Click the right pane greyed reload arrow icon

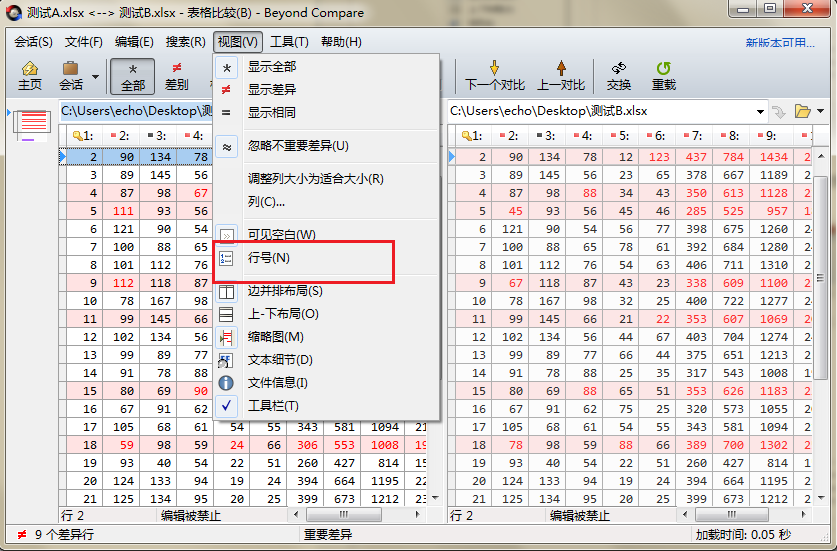(x=779, y=112)
